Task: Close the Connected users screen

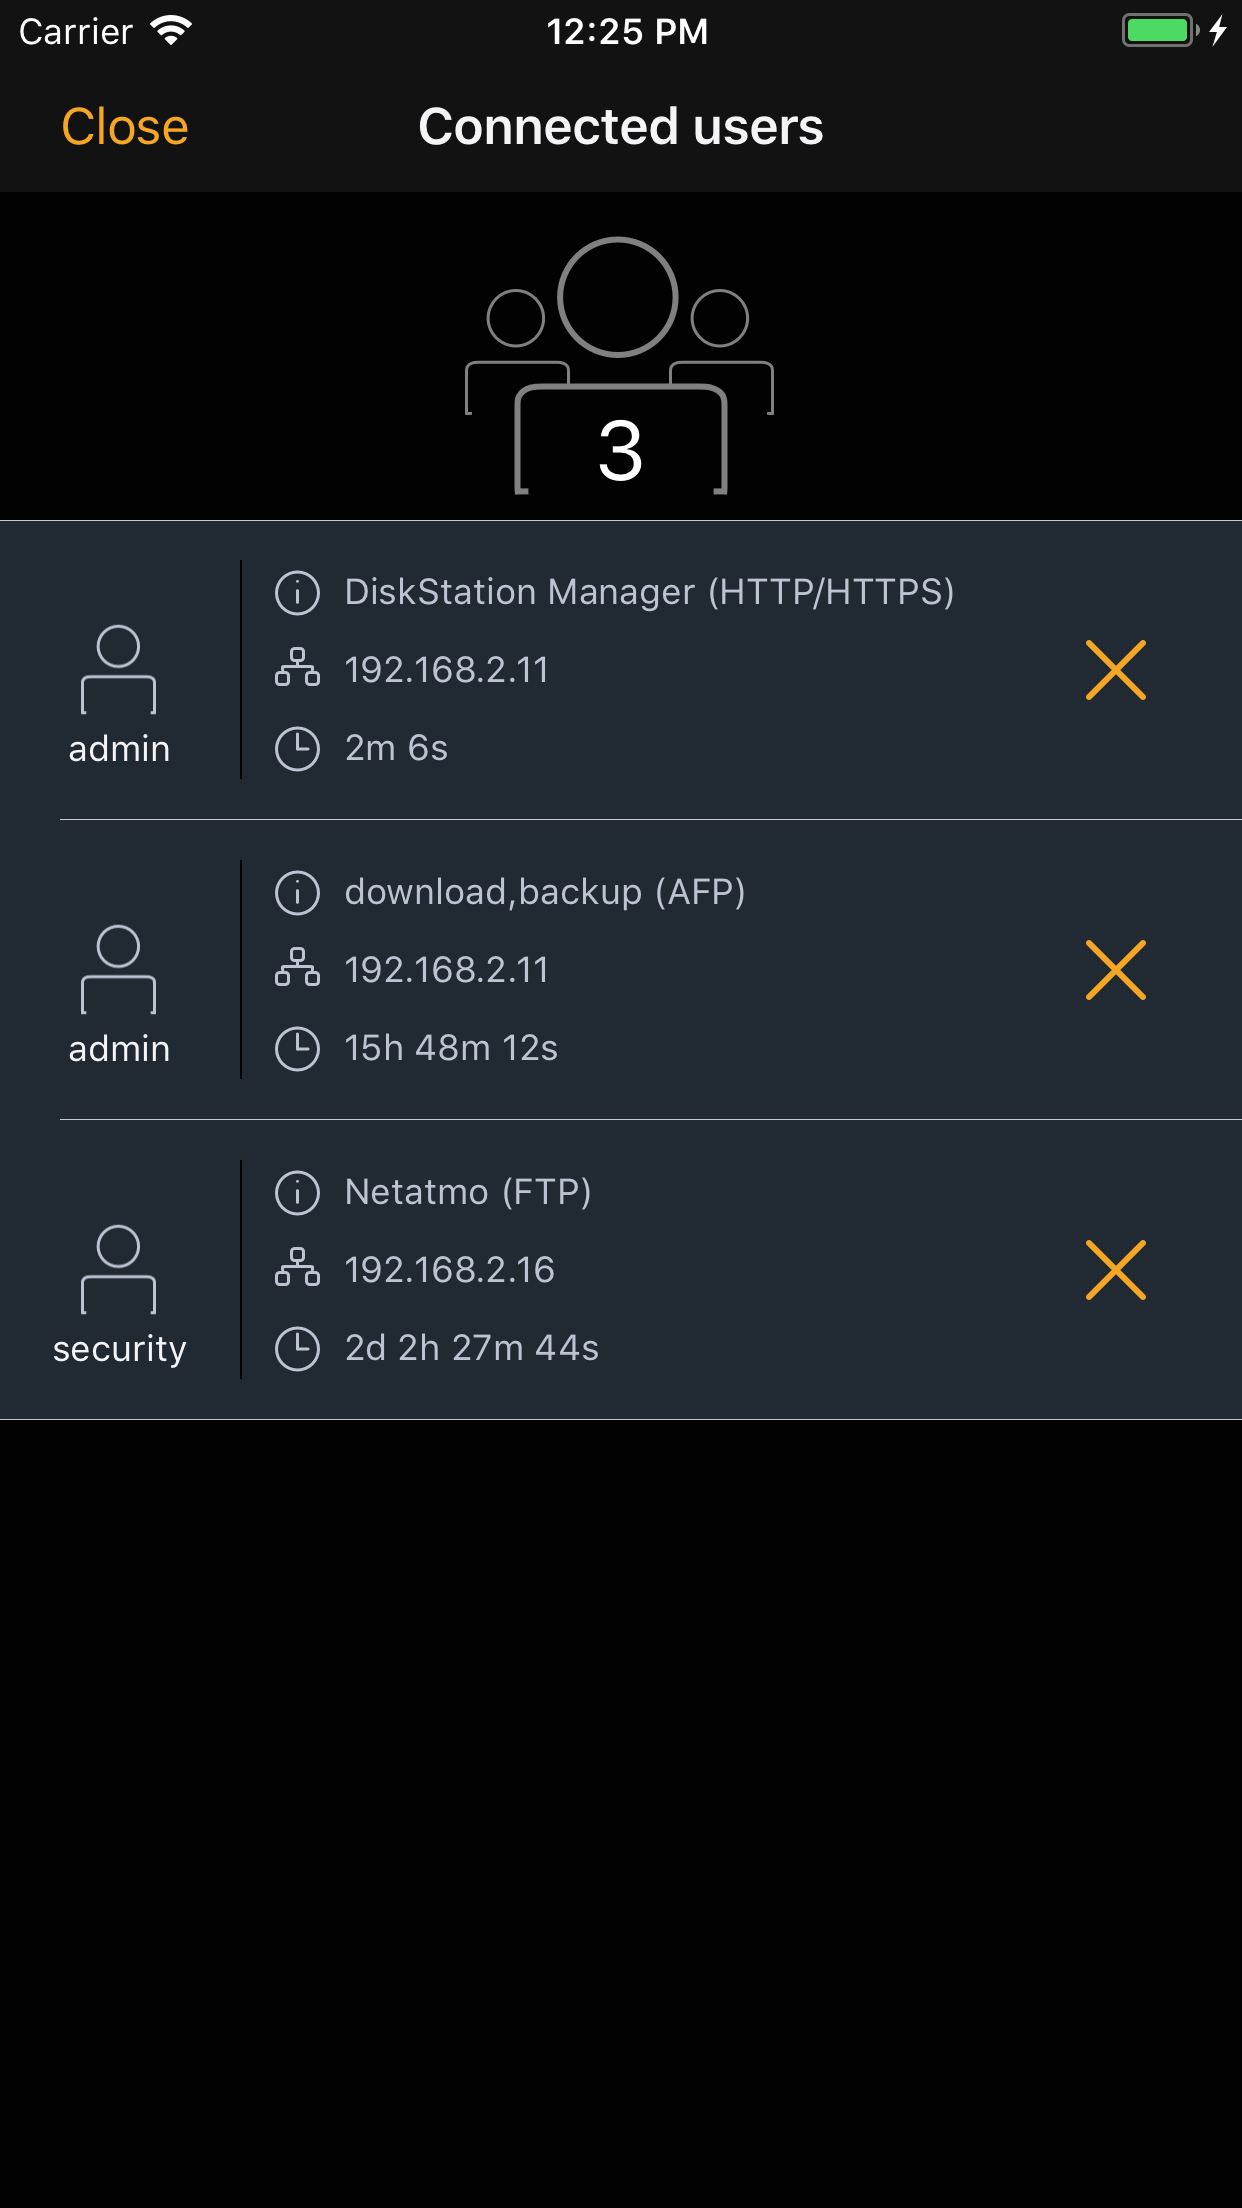Action: point(125,127)
